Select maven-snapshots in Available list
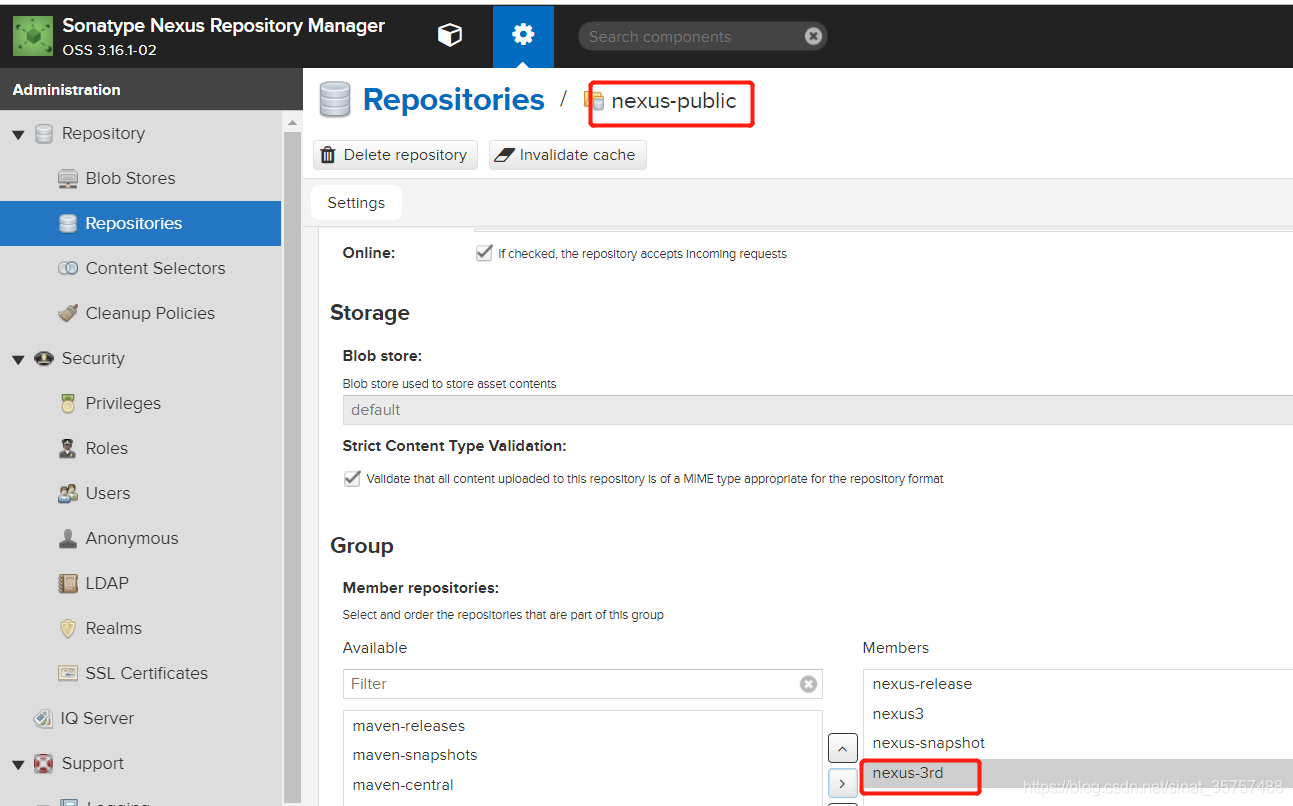 coord(582,755)
